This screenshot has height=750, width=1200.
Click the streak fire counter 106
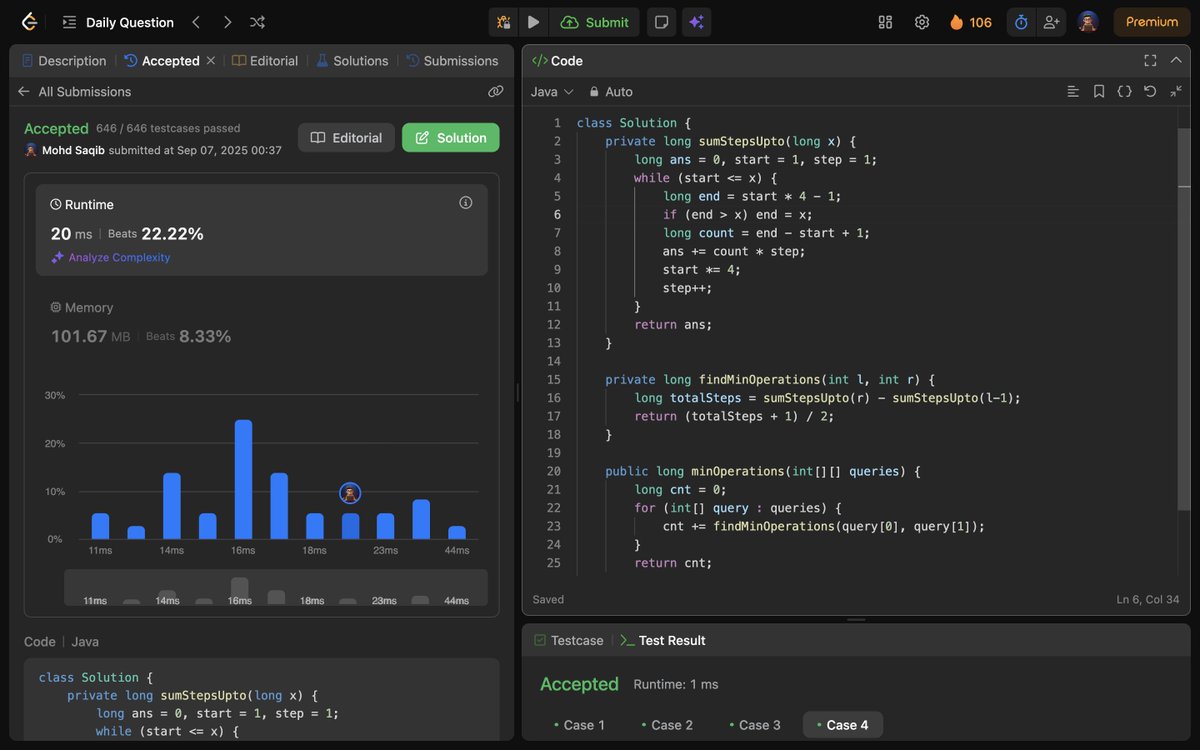click(971, 22)
